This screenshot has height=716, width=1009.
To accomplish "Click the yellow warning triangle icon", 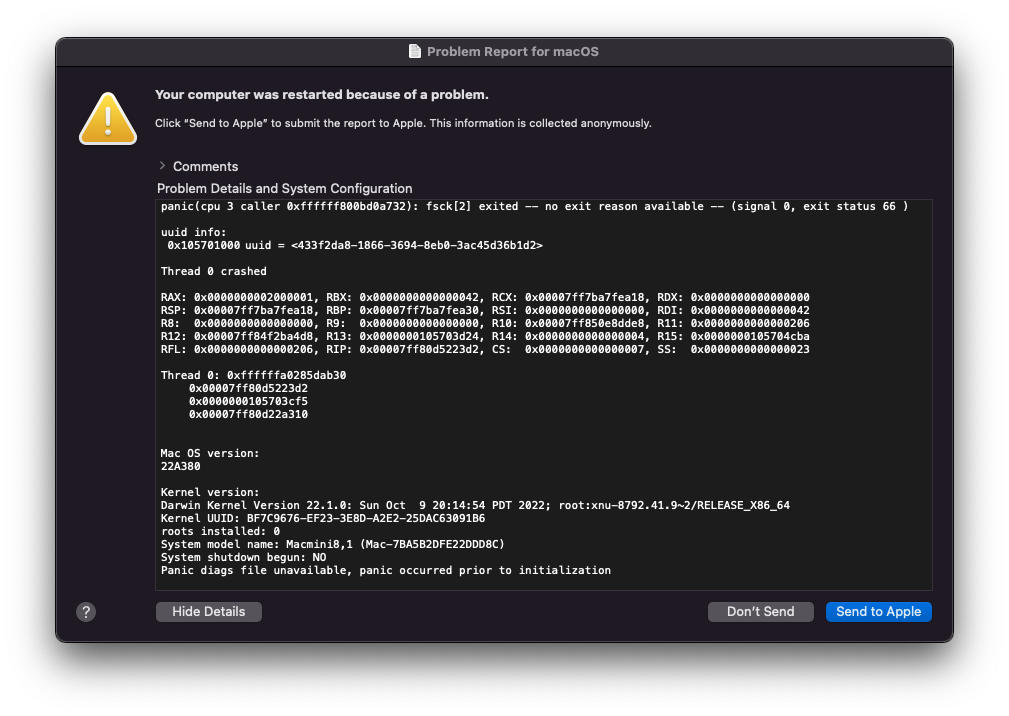I will 107,118.
